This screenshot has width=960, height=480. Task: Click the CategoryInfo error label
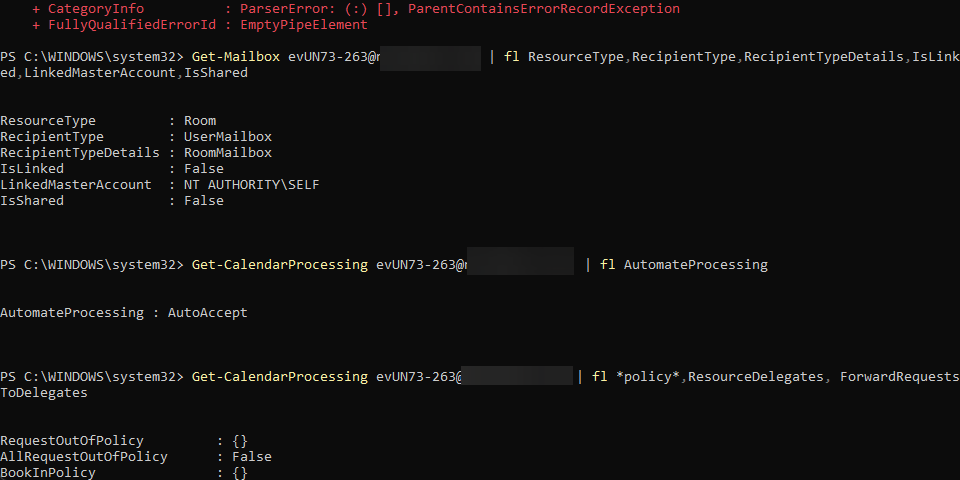click(96, 9)
